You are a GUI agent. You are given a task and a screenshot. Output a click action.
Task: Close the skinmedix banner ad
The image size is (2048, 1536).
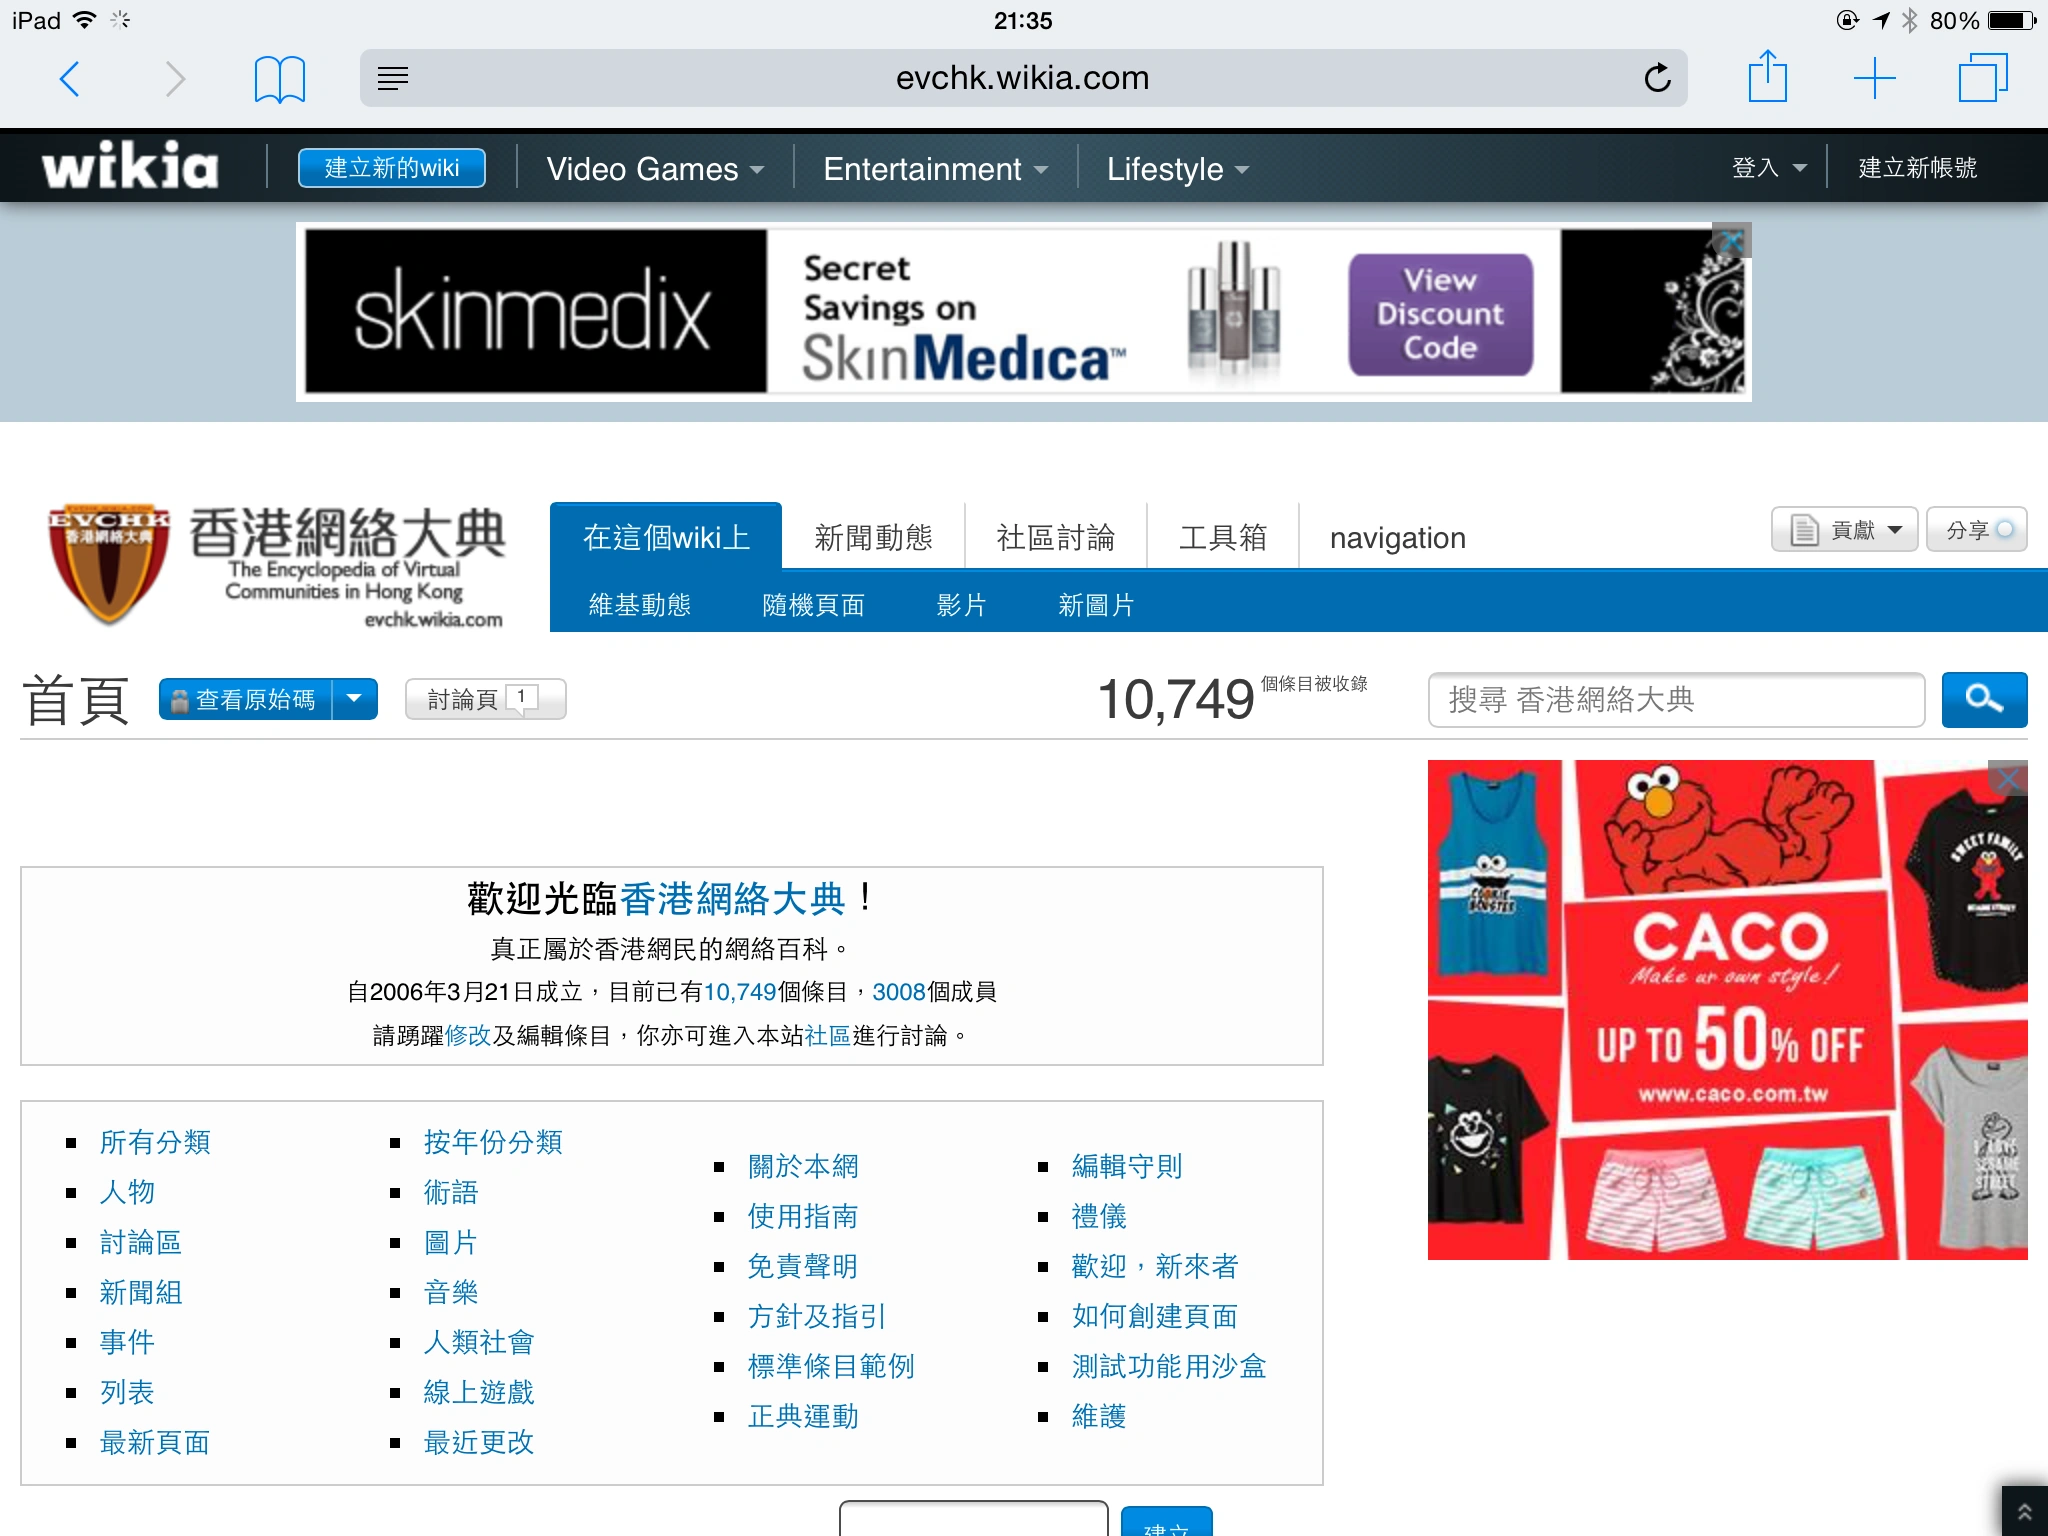coord(1732,241)
